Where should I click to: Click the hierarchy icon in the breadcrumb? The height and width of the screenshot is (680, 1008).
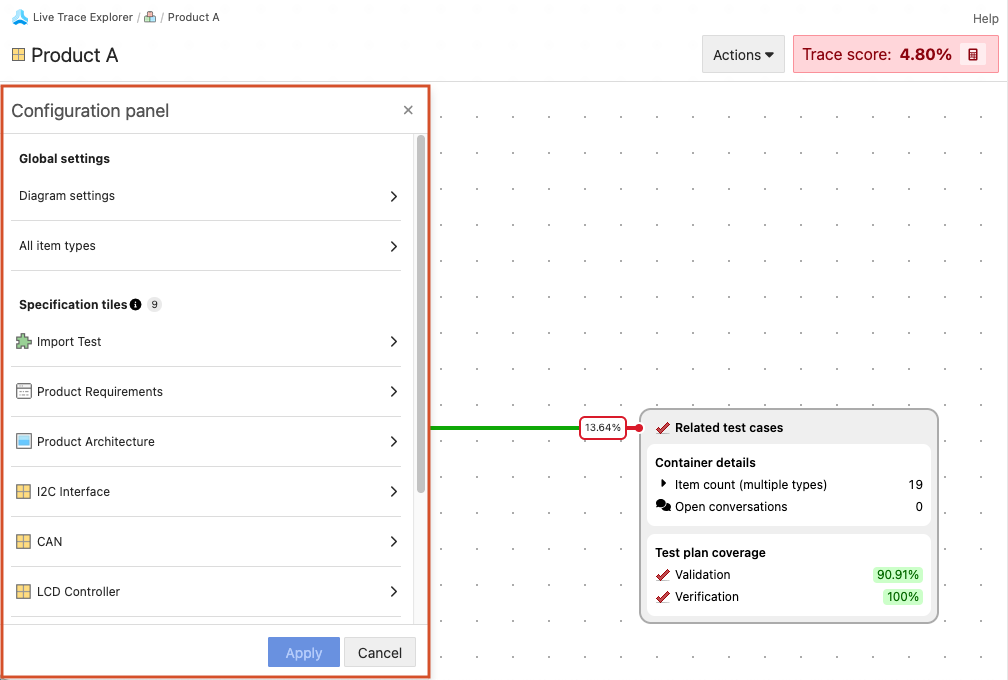(x=150, y=17)
